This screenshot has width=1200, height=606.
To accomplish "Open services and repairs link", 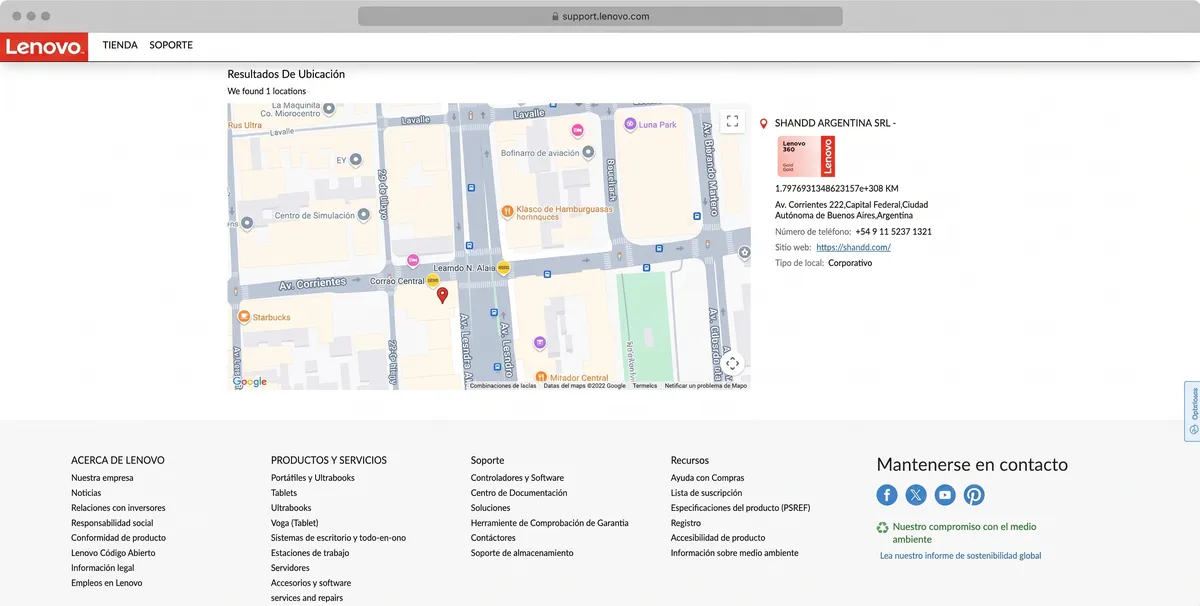I will pos(307,598).
